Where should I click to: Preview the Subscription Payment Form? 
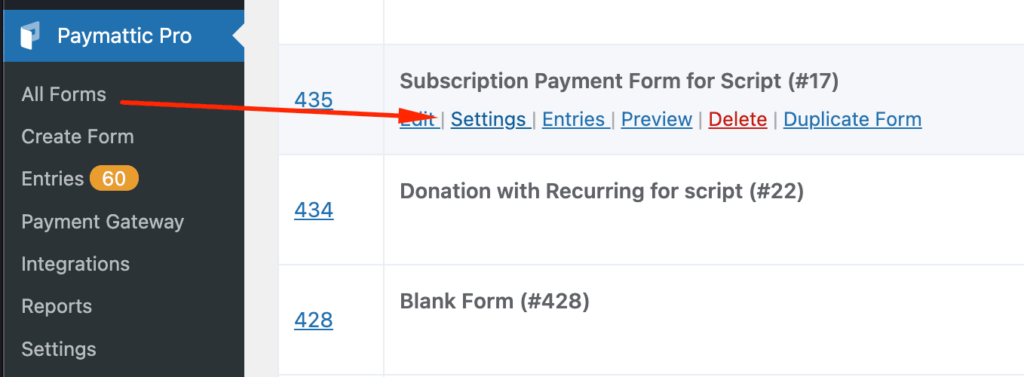pos(656,120)
